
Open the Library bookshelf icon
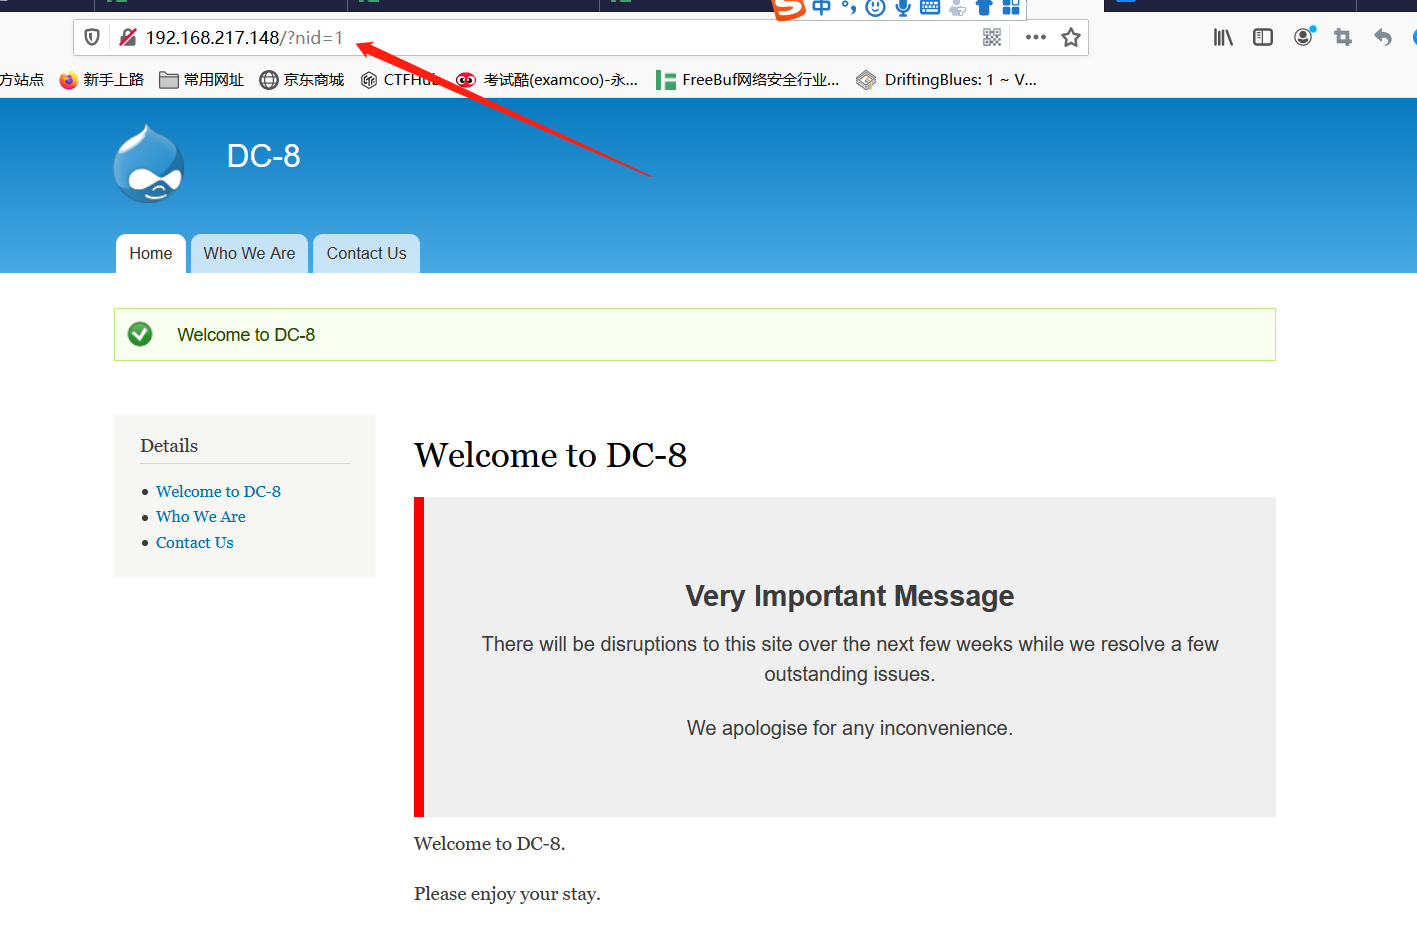pyautogui.click(x=1223, y=37)
